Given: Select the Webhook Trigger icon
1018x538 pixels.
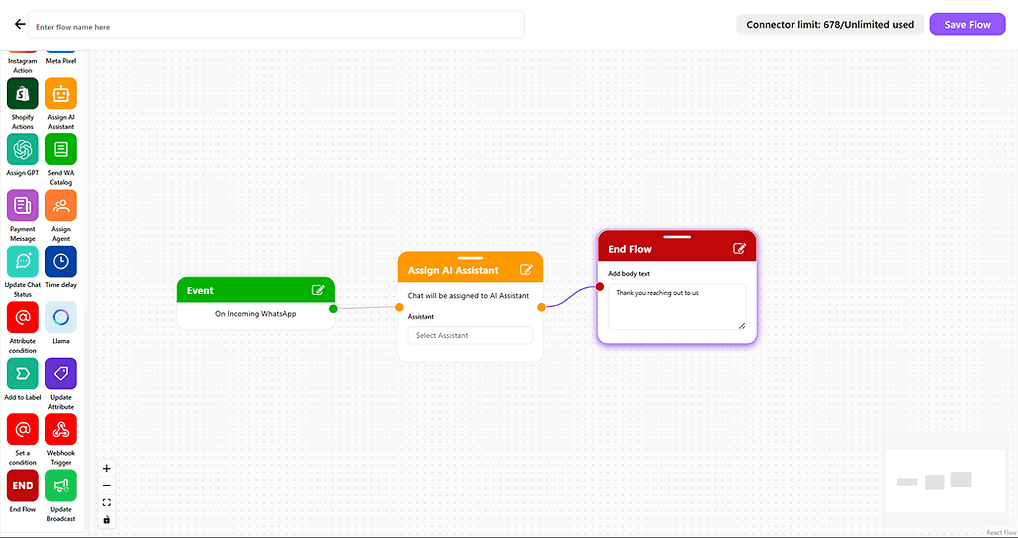Looking at the screenshot, I should click(61, 429).
